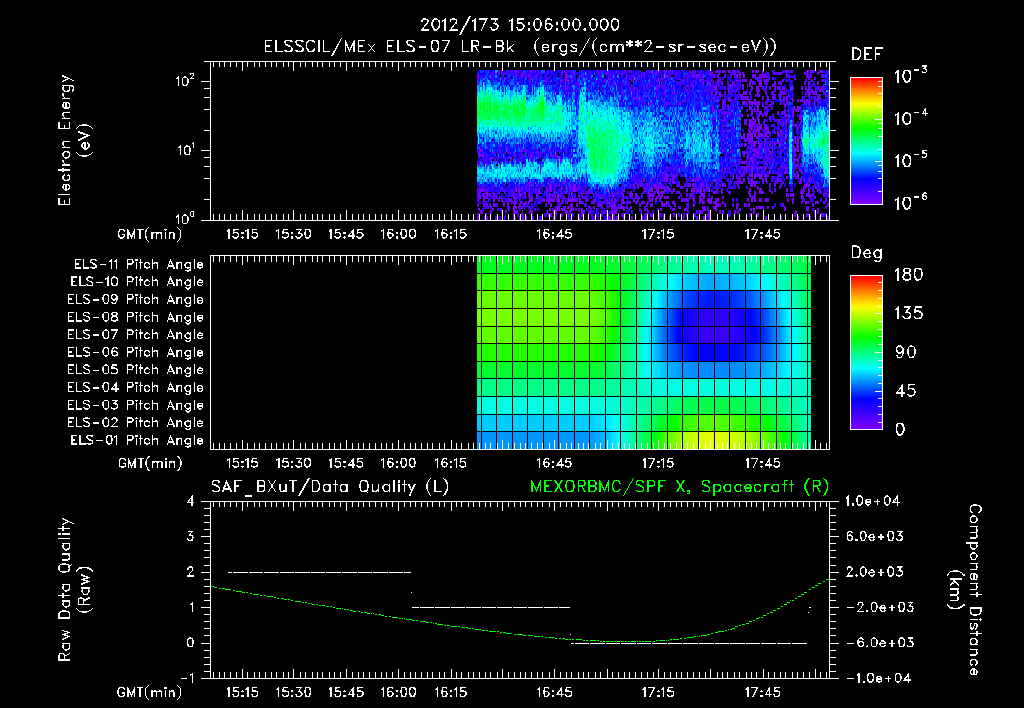Select the ELSSCIL/MEx ELS-07 LR-Bk plot title
This screenshot has height=708, width=1024.
point(520,47)
